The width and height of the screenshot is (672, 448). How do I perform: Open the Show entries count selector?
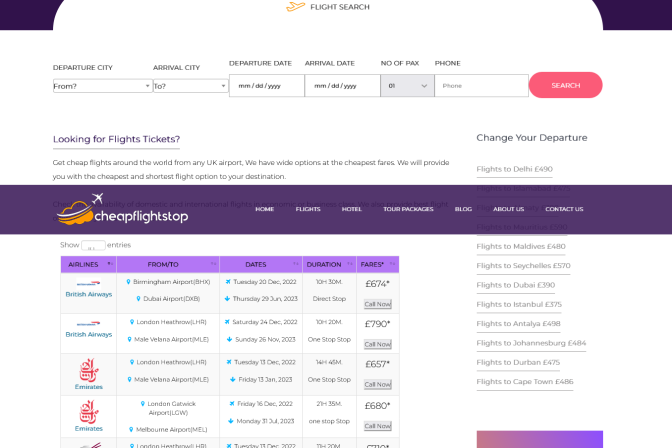[x=93, y=246]
